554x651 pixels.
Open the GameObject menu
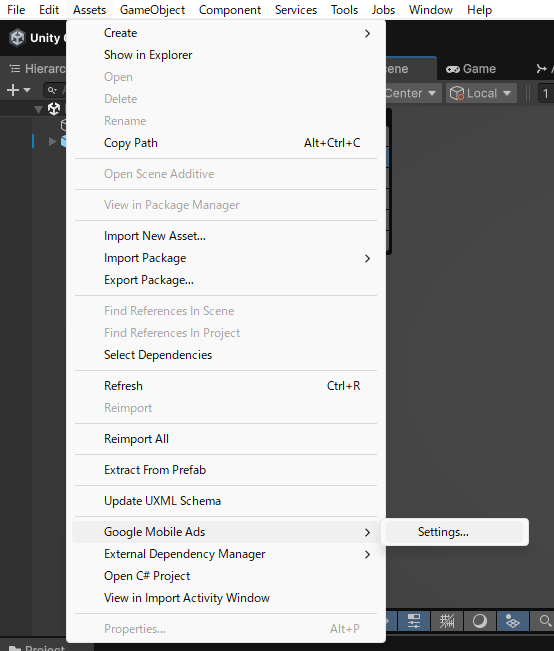[x=152, y=10]
